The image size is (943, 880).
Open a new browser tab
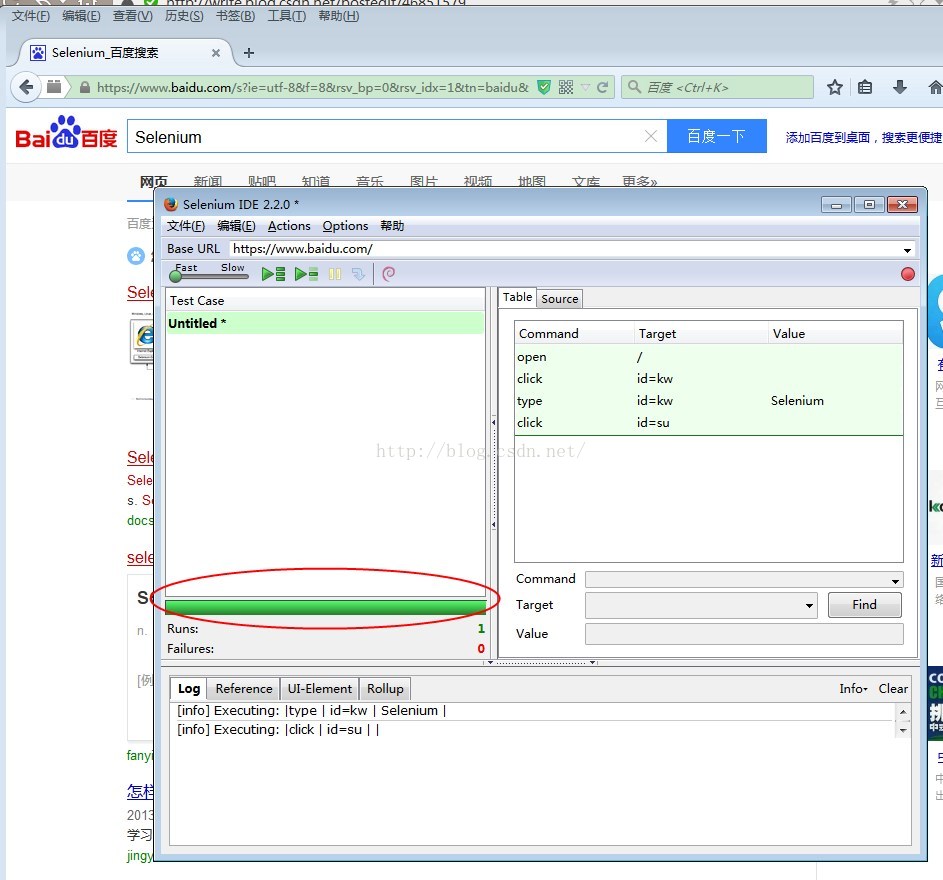click(248, 54)
